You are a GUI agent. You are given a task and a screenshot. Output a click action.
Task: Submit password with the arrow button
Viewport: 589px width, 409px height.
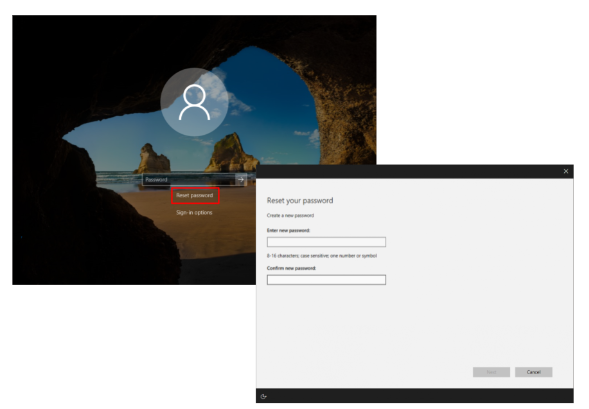tap(241, 180)
